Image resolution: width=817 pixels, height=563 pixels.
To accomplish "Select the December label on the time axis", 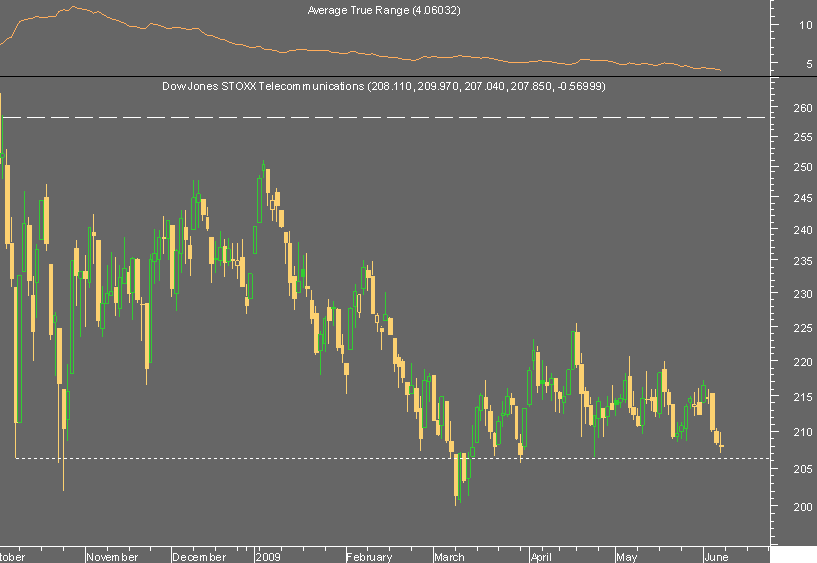I will click(x=199, y=557).
